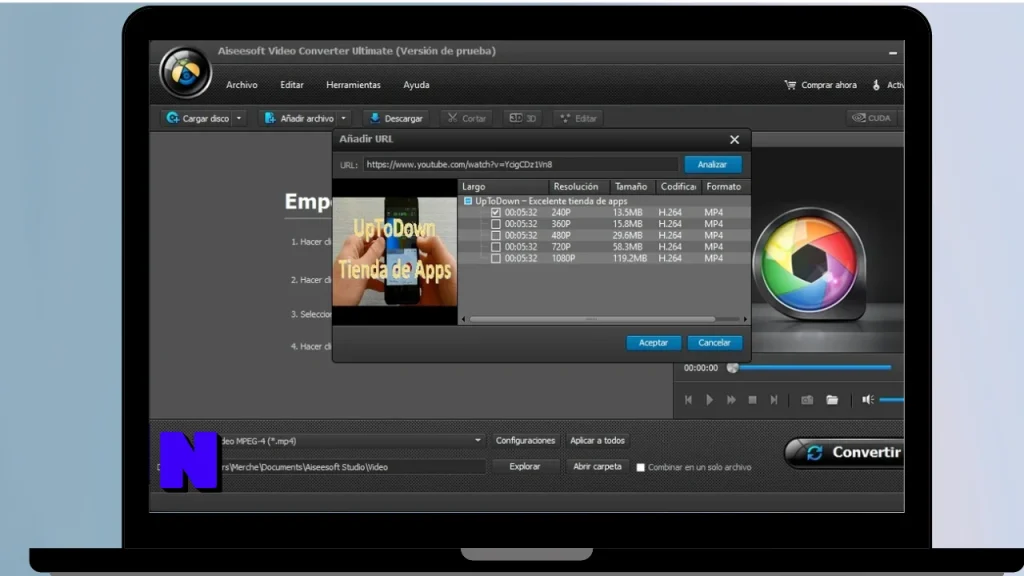Open the Ayuda menu

[416, 85]
